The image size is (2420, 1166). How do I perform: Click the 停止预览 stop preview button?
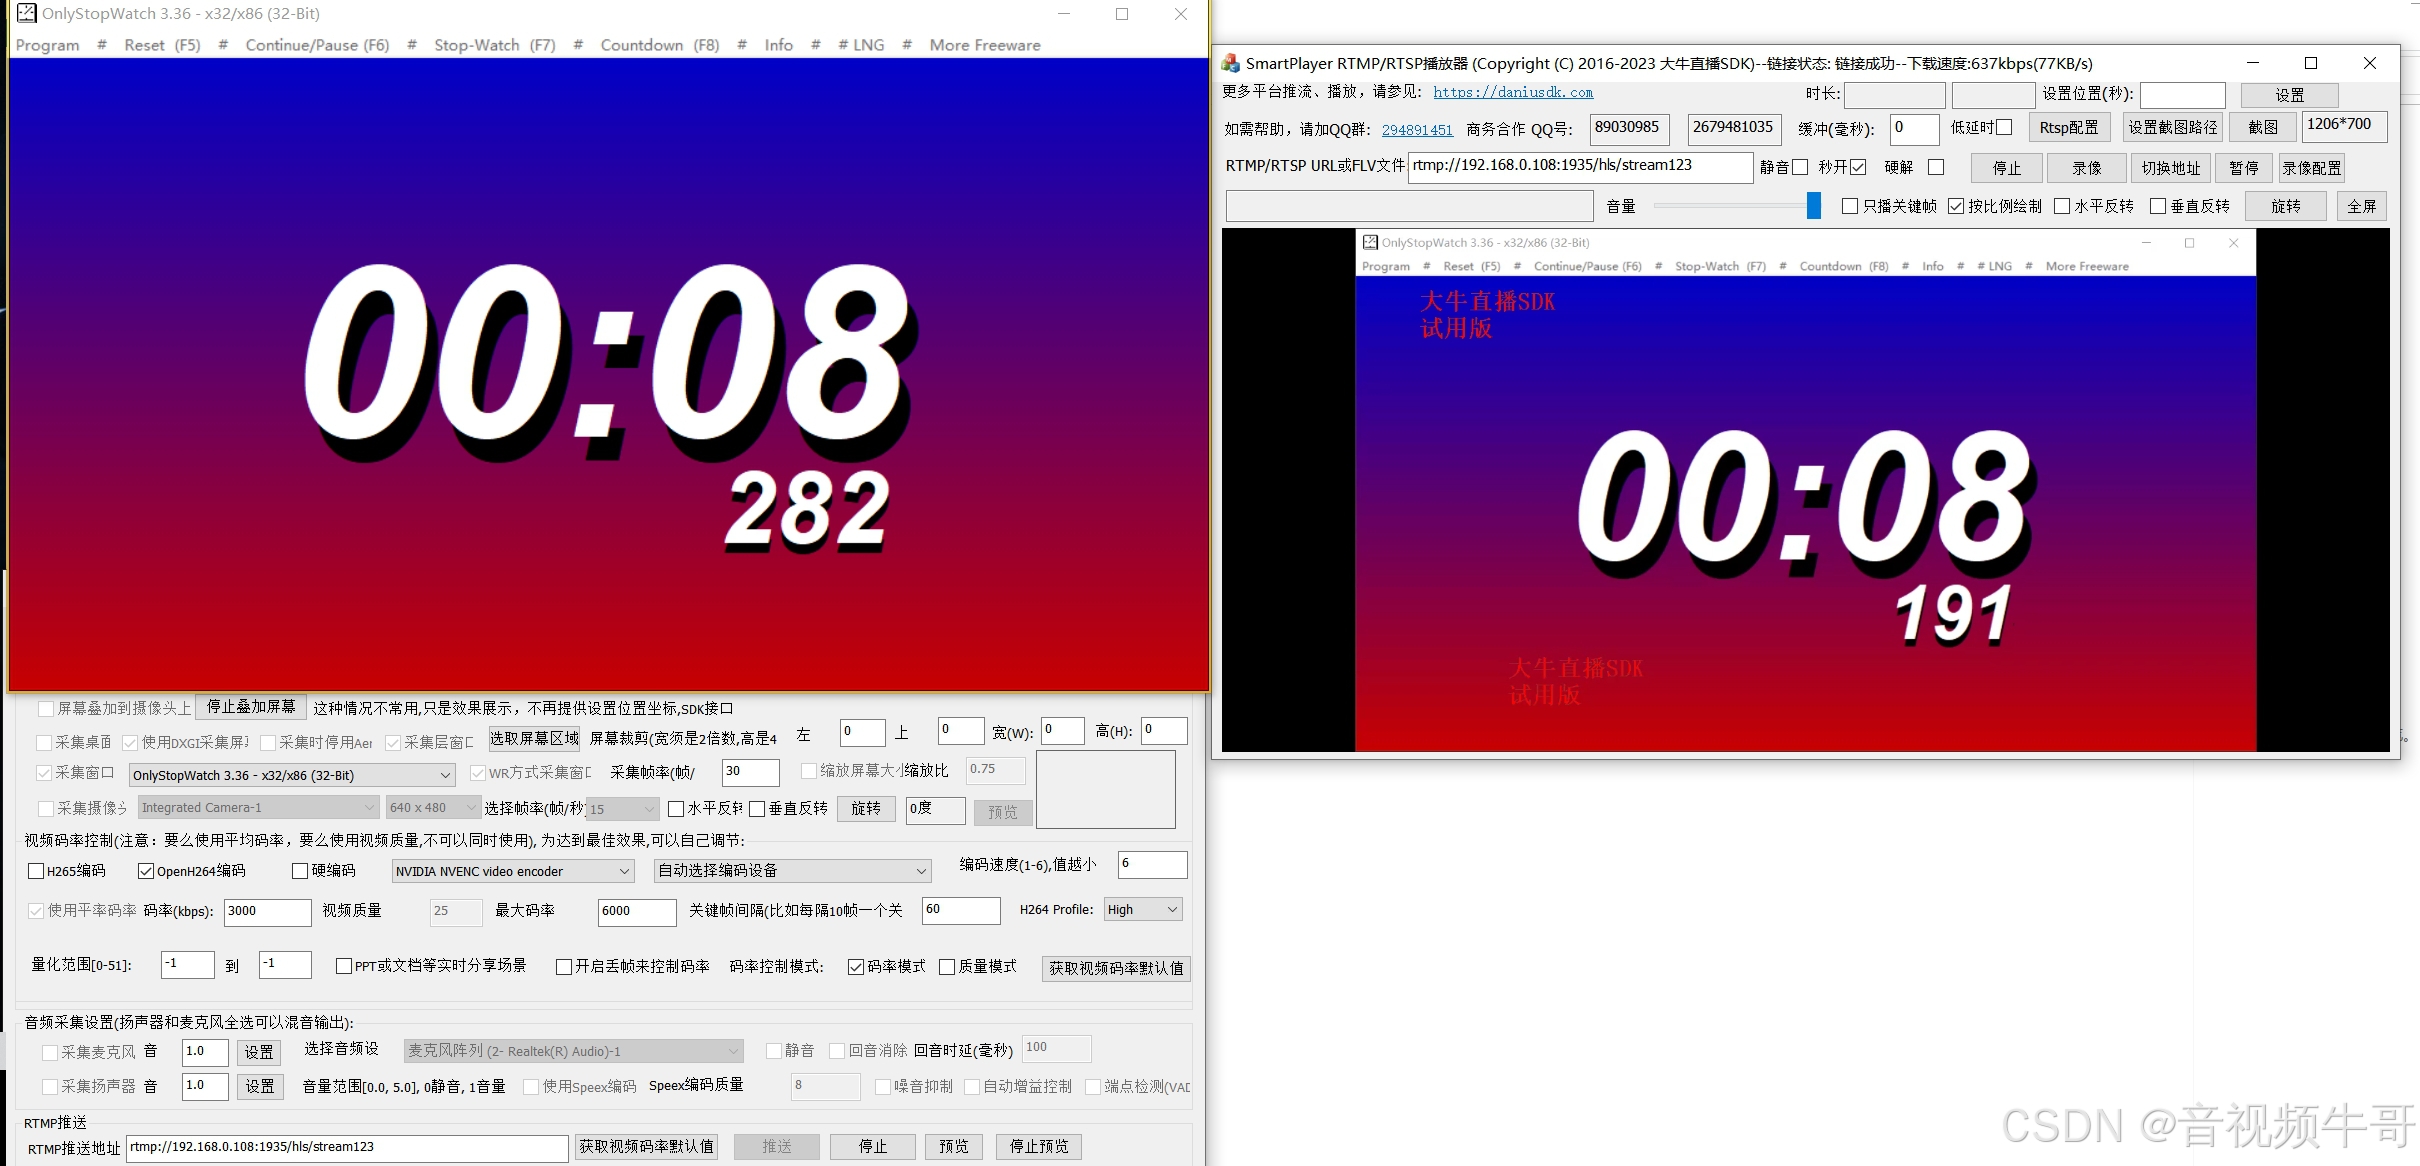point(1038,1146)
